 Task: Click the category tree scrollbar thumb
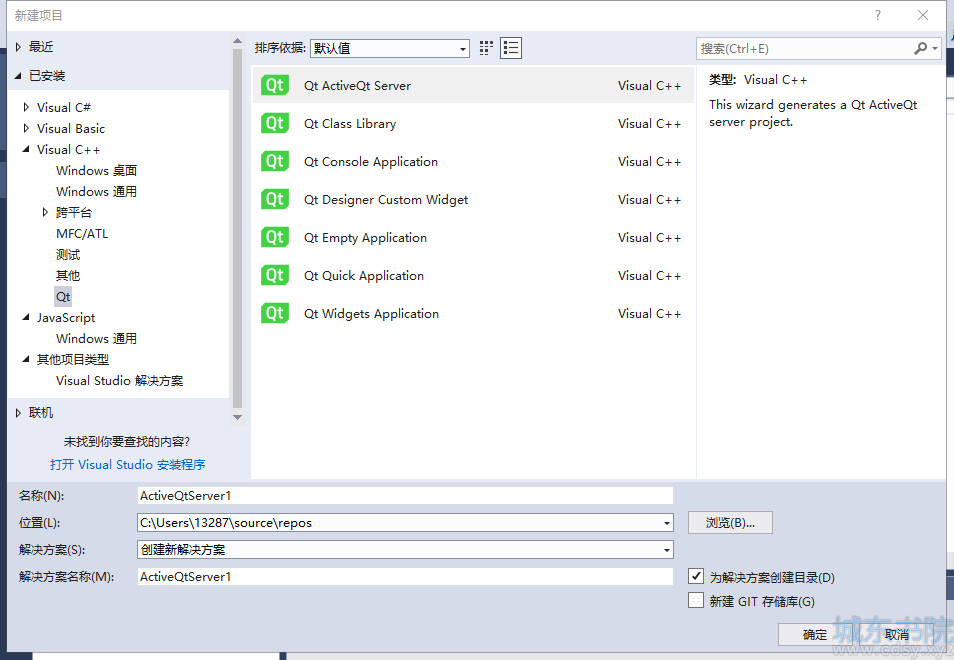pyautogui.click(x=237, y=228)
